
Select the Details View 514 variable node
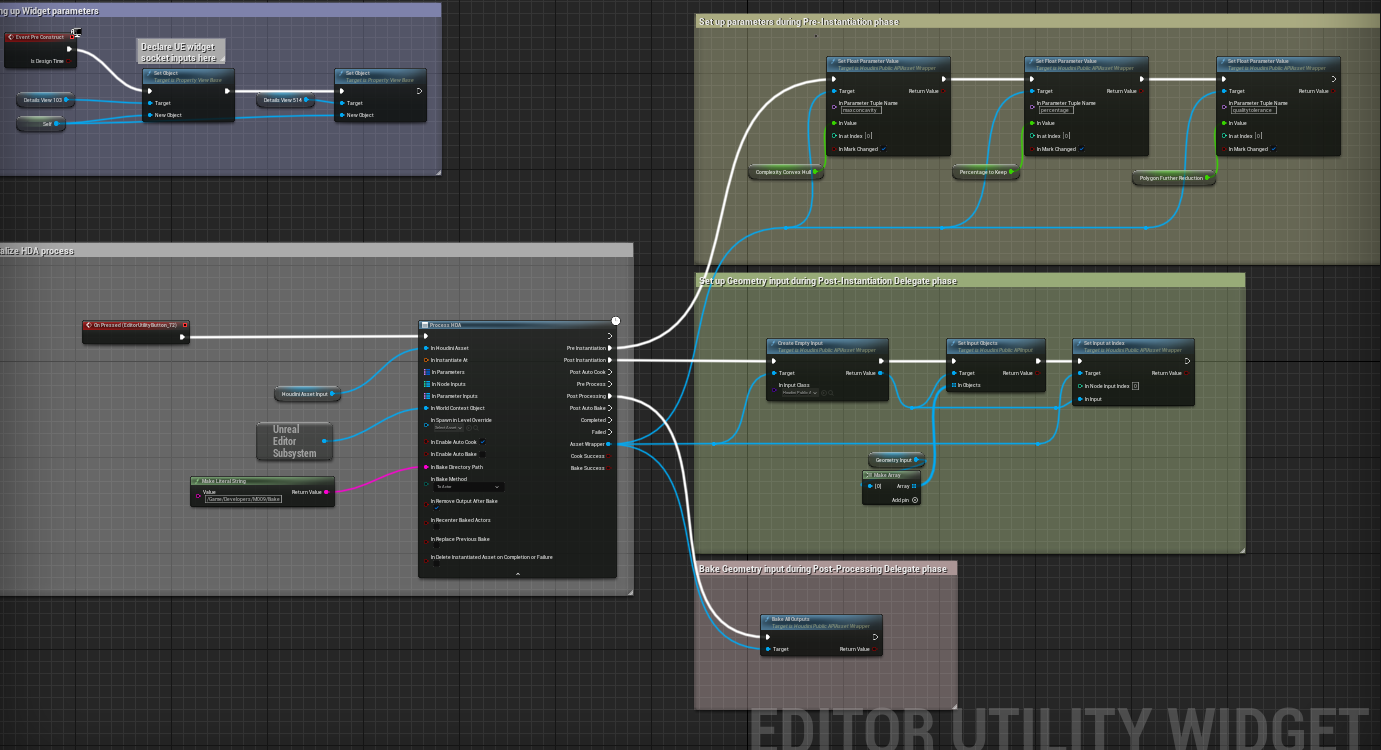[286, 100]
